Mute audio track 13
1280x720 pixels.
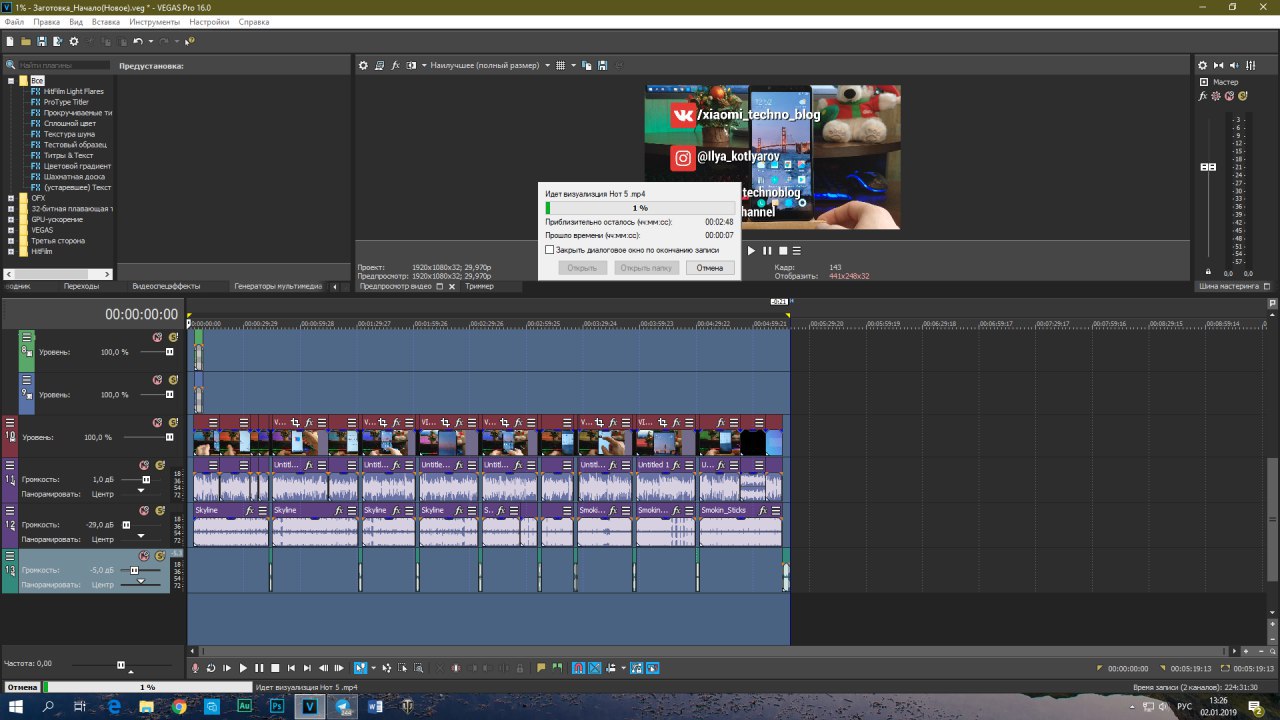(144, 556)
